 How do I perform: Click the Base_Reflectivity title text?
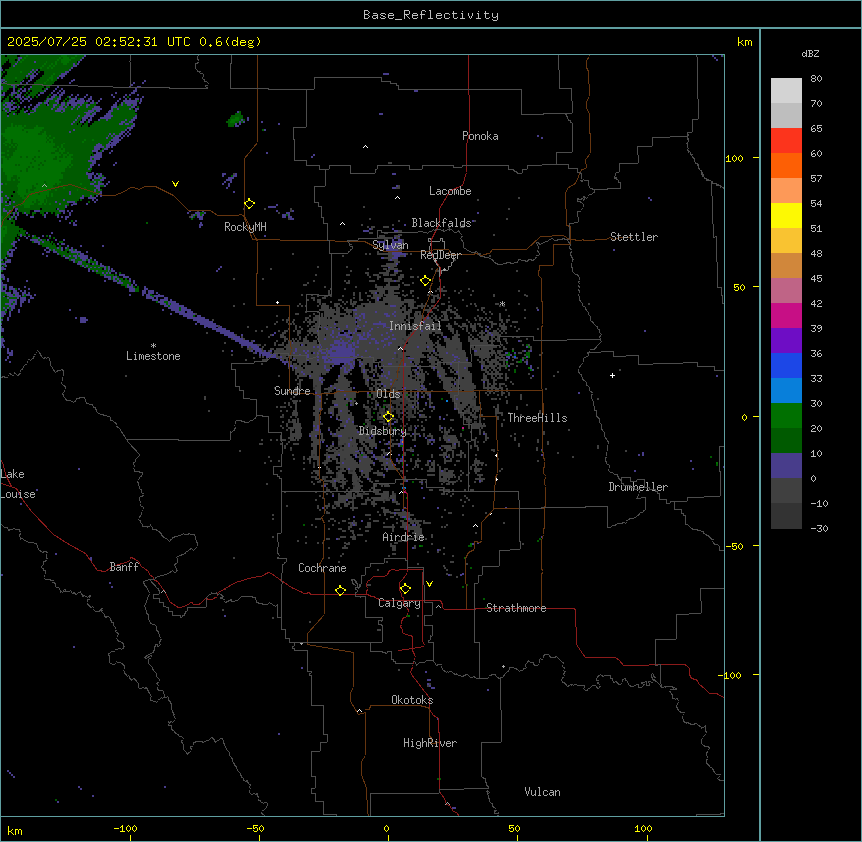pyautogui.click(x=431, y=15)
